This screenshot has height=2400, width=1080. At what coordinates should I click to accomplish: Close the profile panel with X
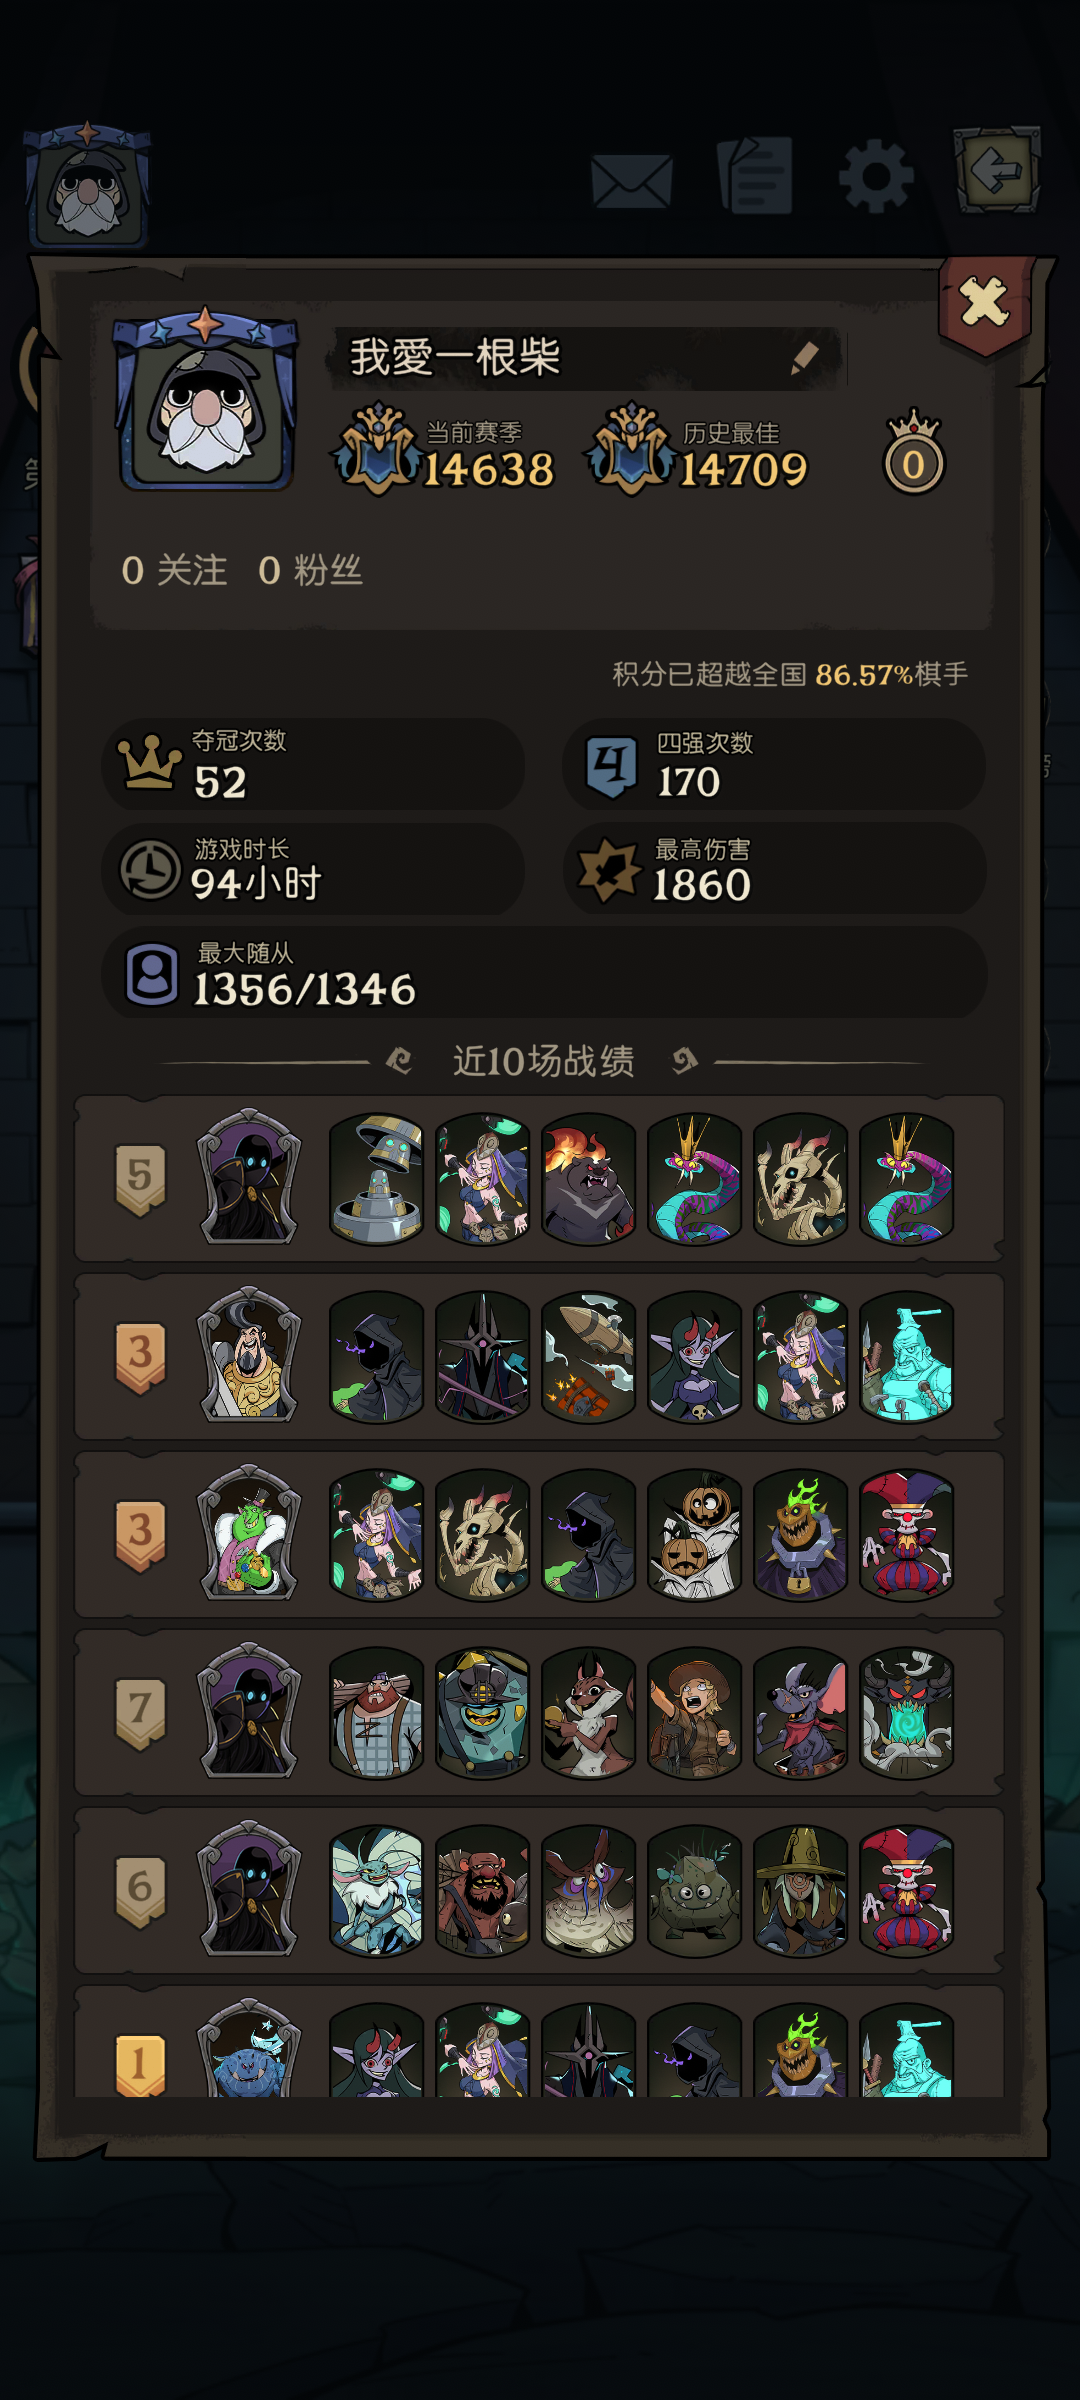[985, 303]
